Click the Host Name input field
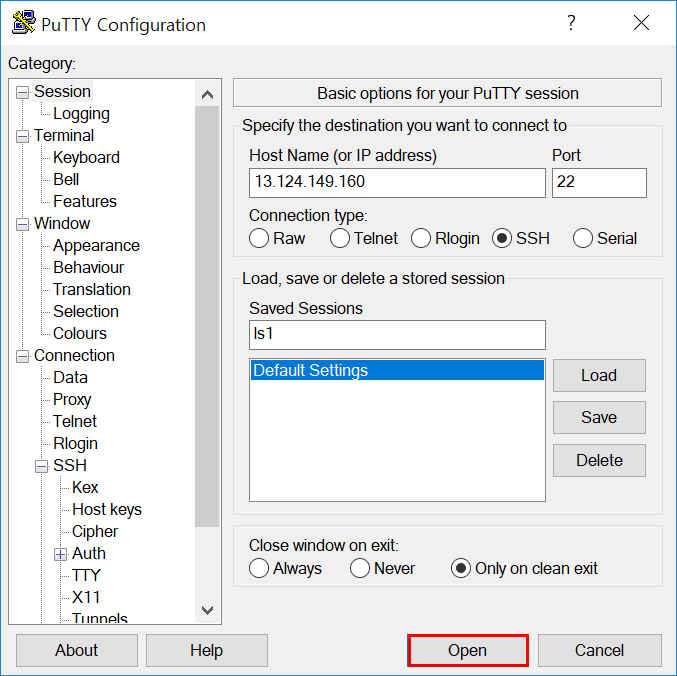Image resolution: width=677 pixels, height=676 pixels. [x=397, y=183]
